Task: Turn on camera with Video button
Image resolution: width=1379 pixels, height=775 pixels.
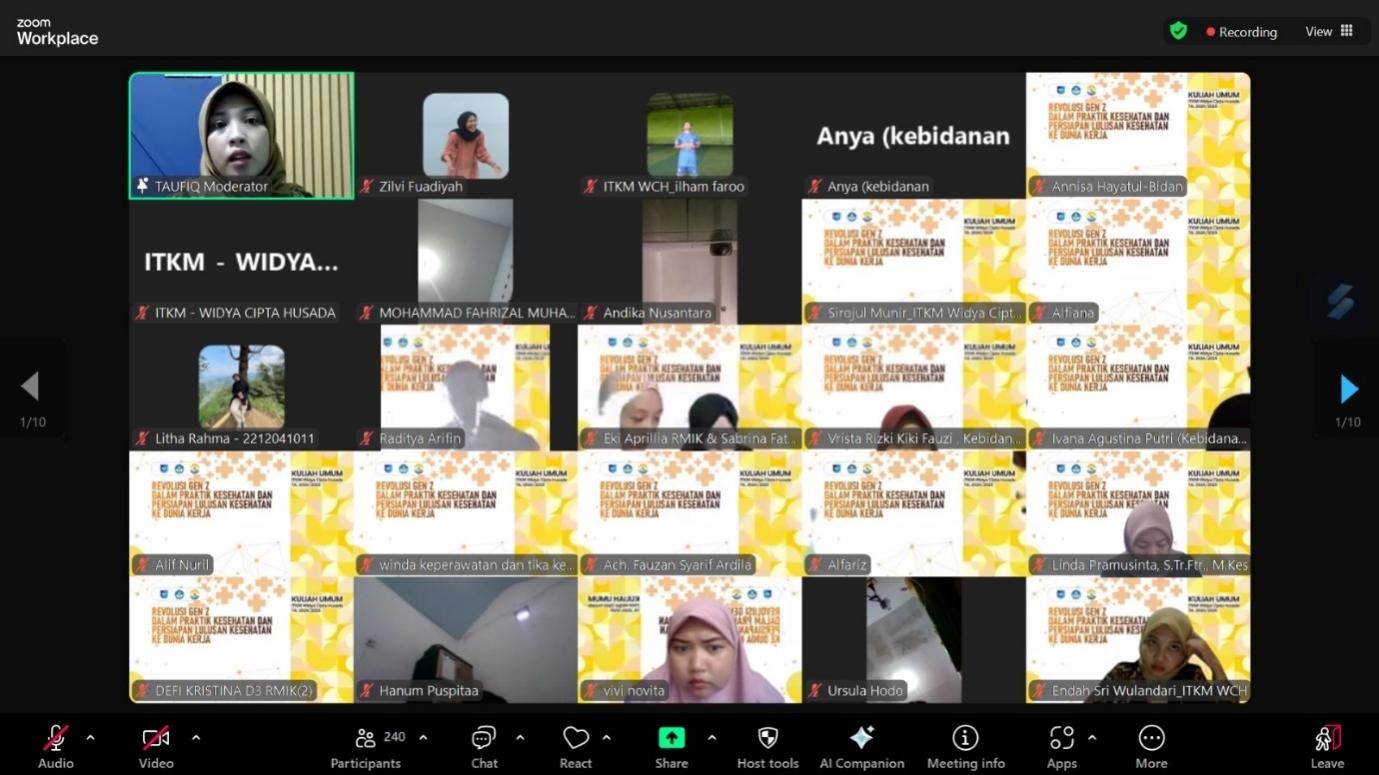Action: click(x=155, y=746)
